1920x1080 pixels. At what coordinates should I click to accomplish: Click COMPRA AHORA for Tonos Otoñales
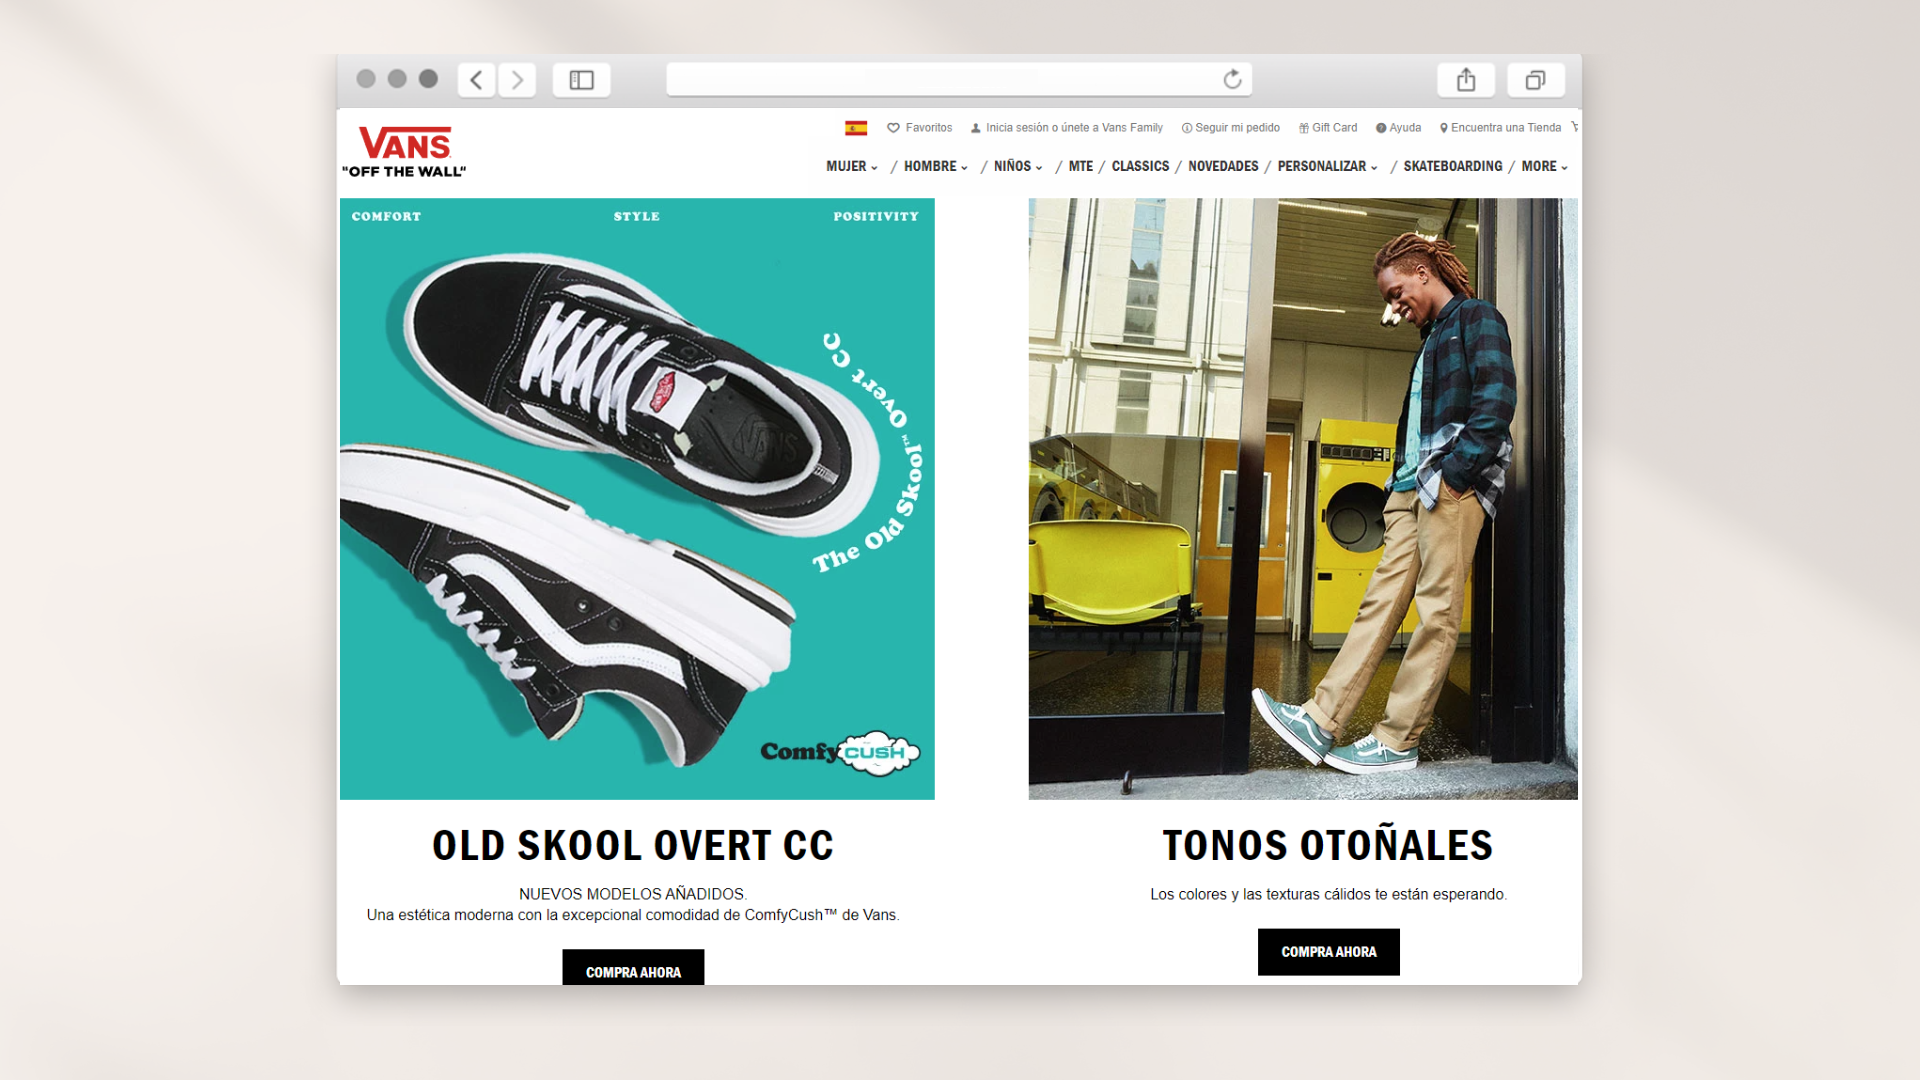click(x=1328, y=951)
